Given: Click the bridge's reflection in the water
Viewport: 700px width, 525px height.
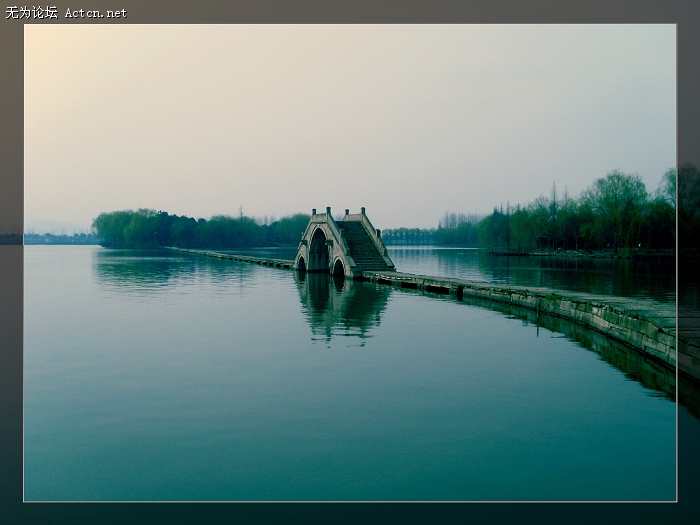Looking at the screenshot, I should click(x=341, y=307).
